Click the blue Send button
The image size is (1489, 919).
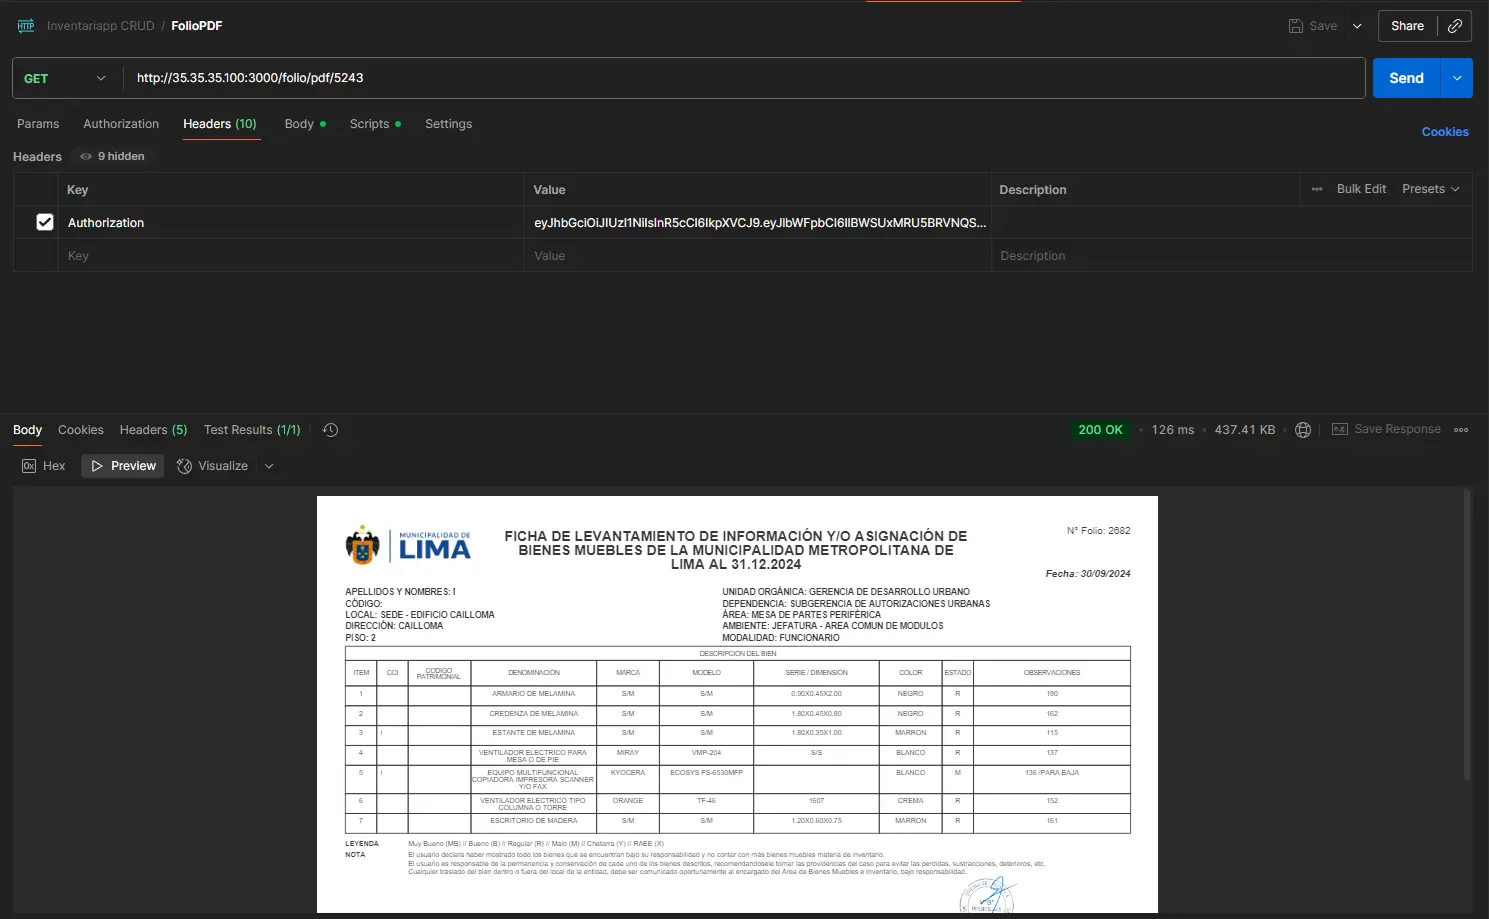[x=1405, y=78]
